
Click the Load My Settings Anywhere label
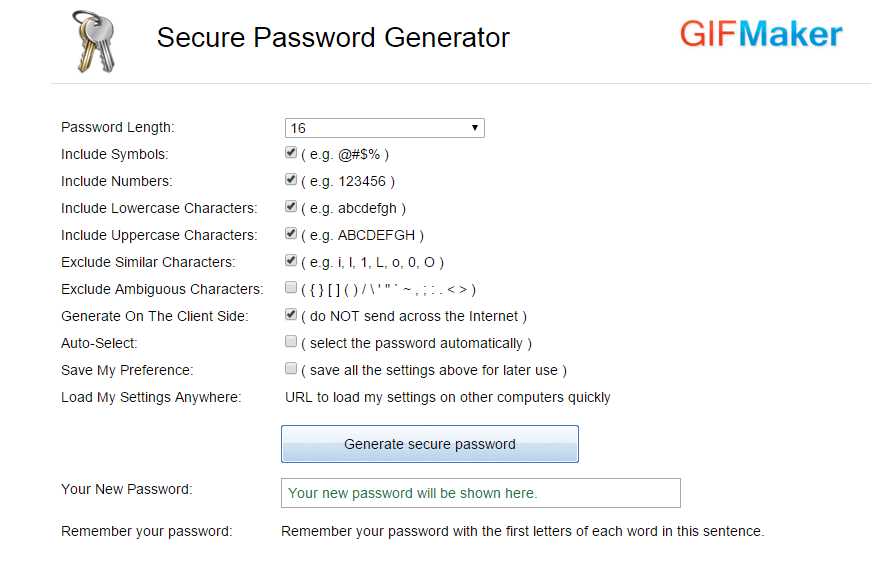coord(151,397)
